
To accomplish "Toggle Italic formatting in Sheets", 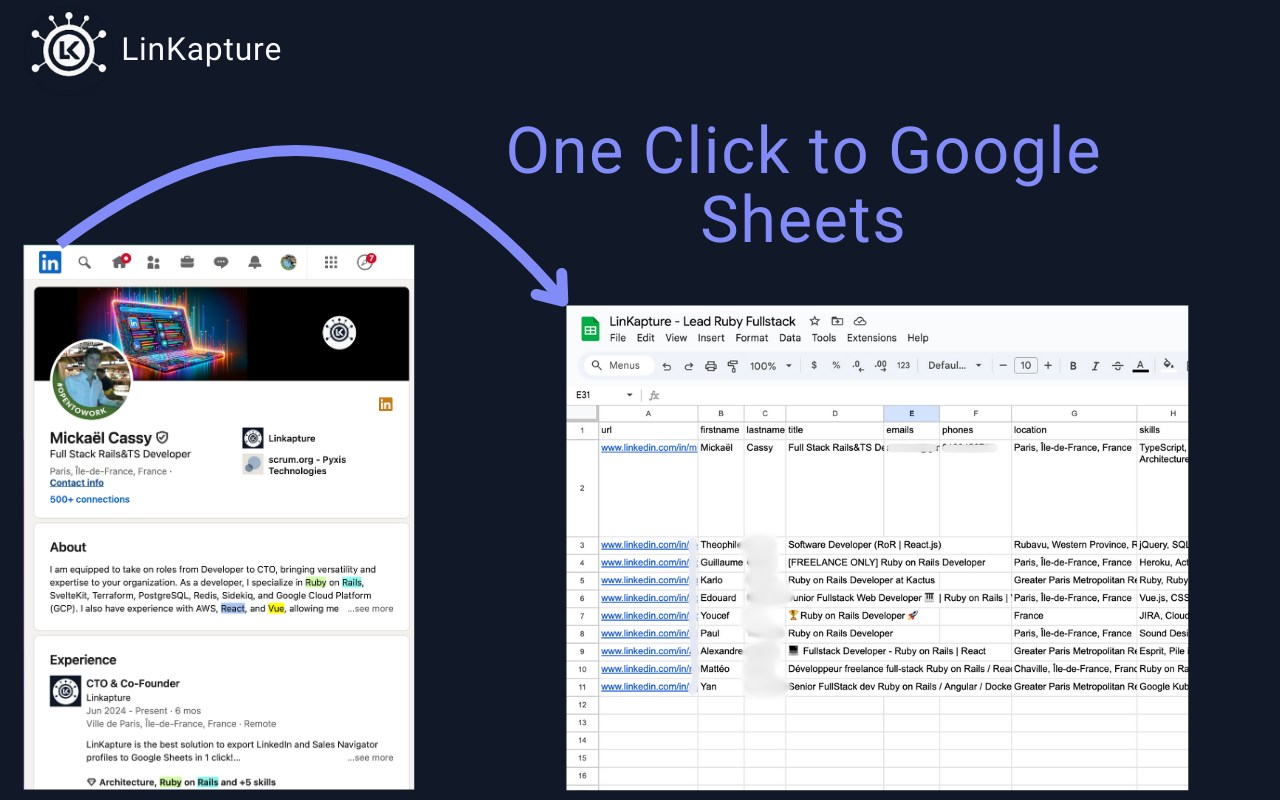I will click(x=1095, y=366).
